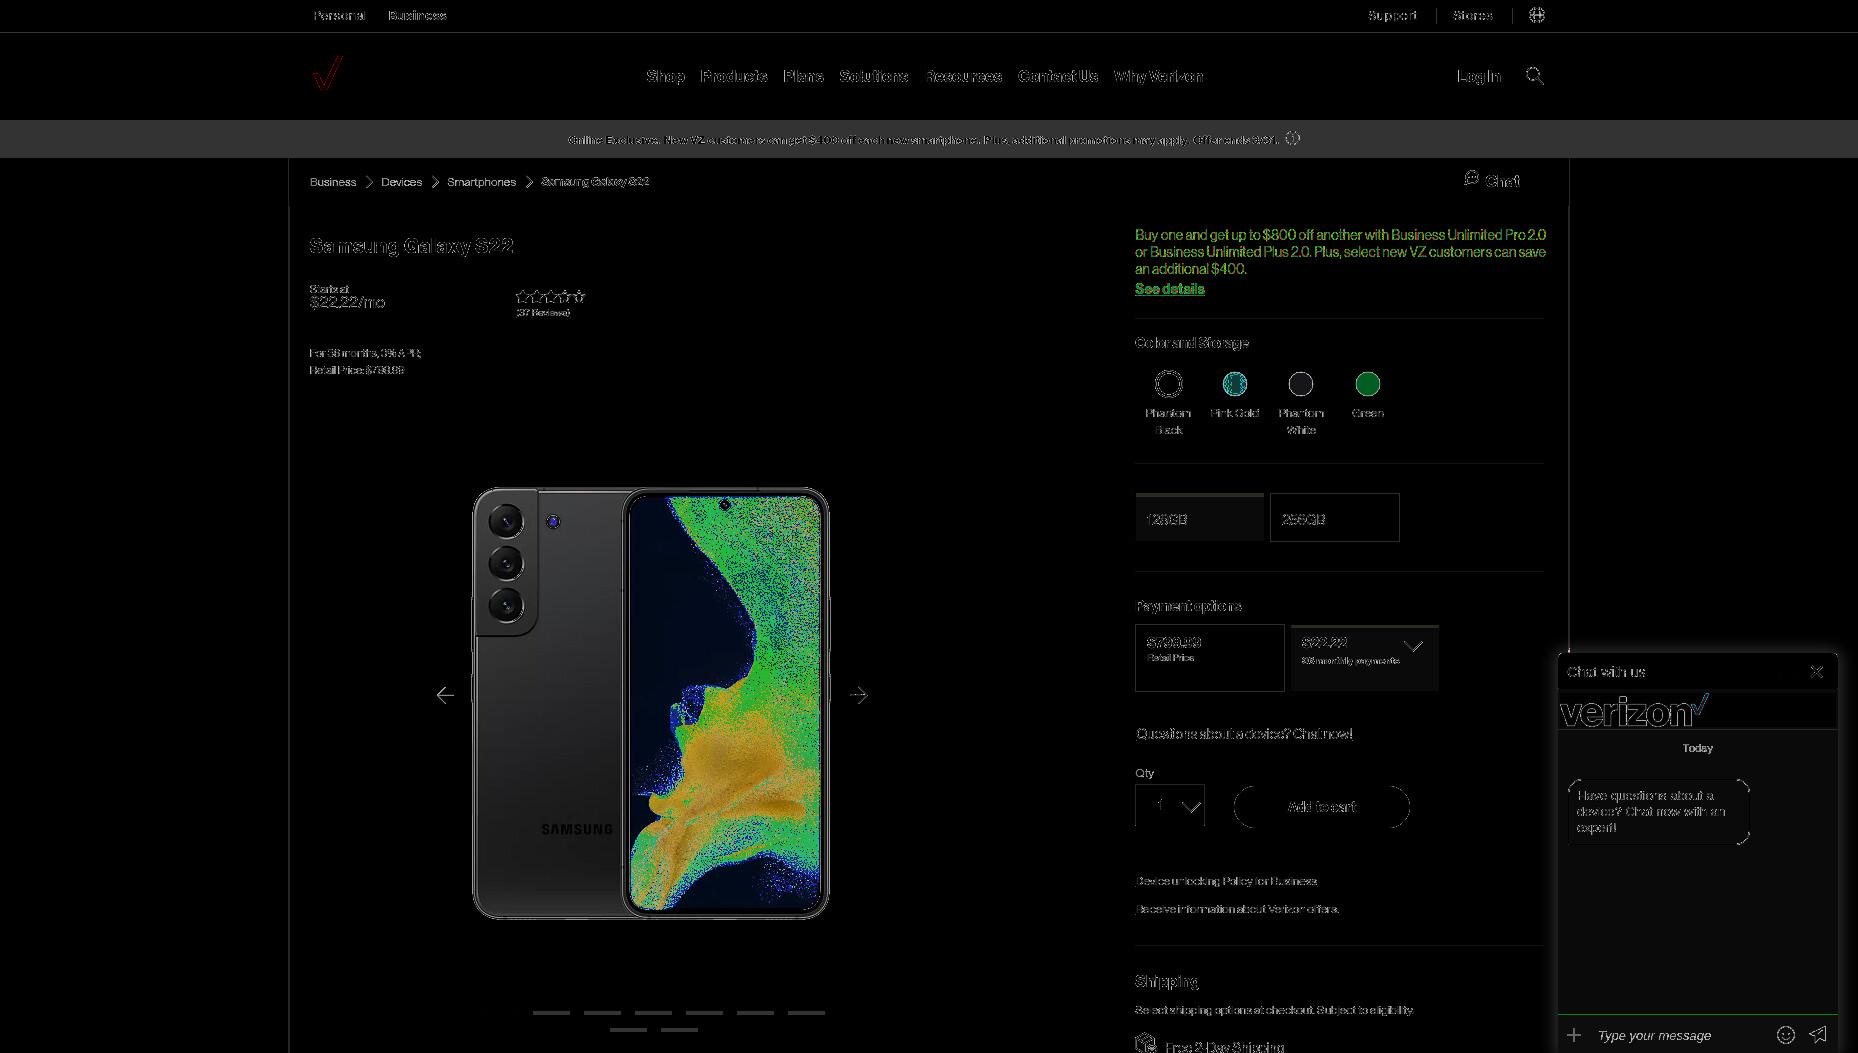
Task: Open Device unlocking Policy for Business
Action: tap(1226, 881)
